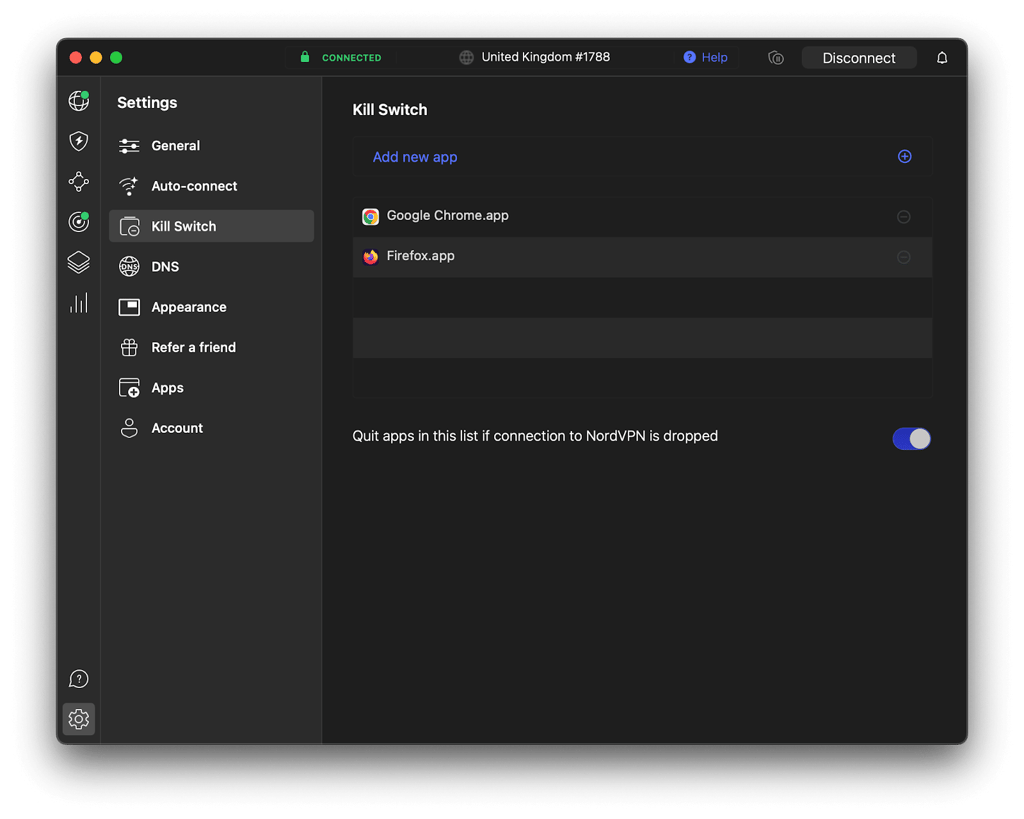Open Dark Web Monitor radar sidebar icon
Screen dimensions: 1024x819
[79, 222]
